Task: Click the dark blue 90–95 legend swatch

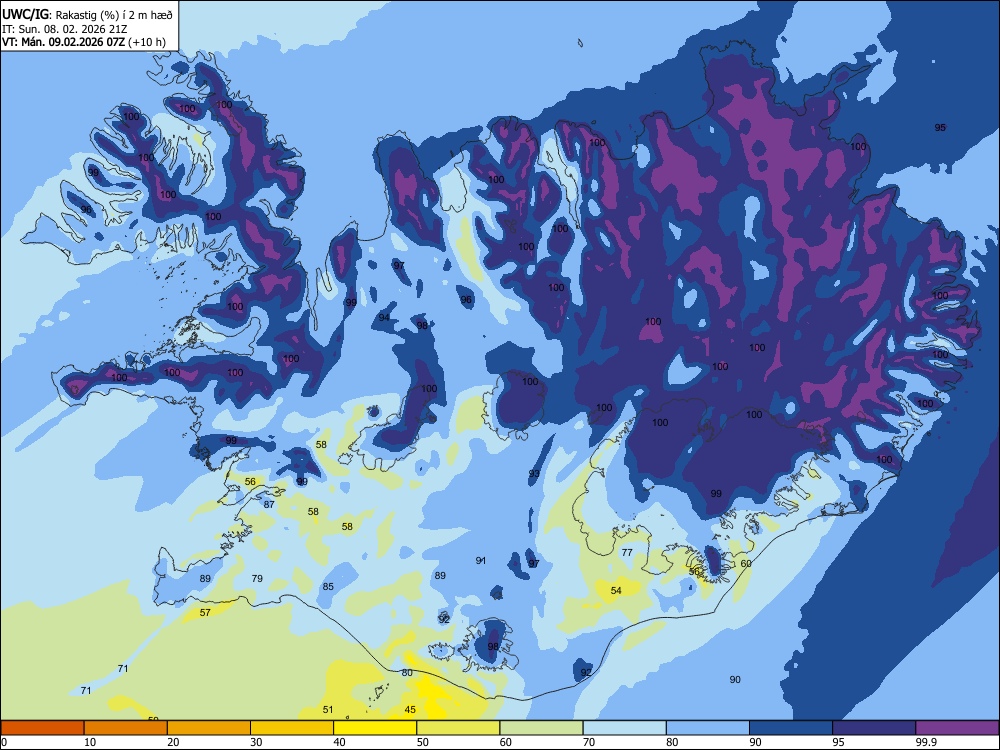Action: (x=791, y=728)
